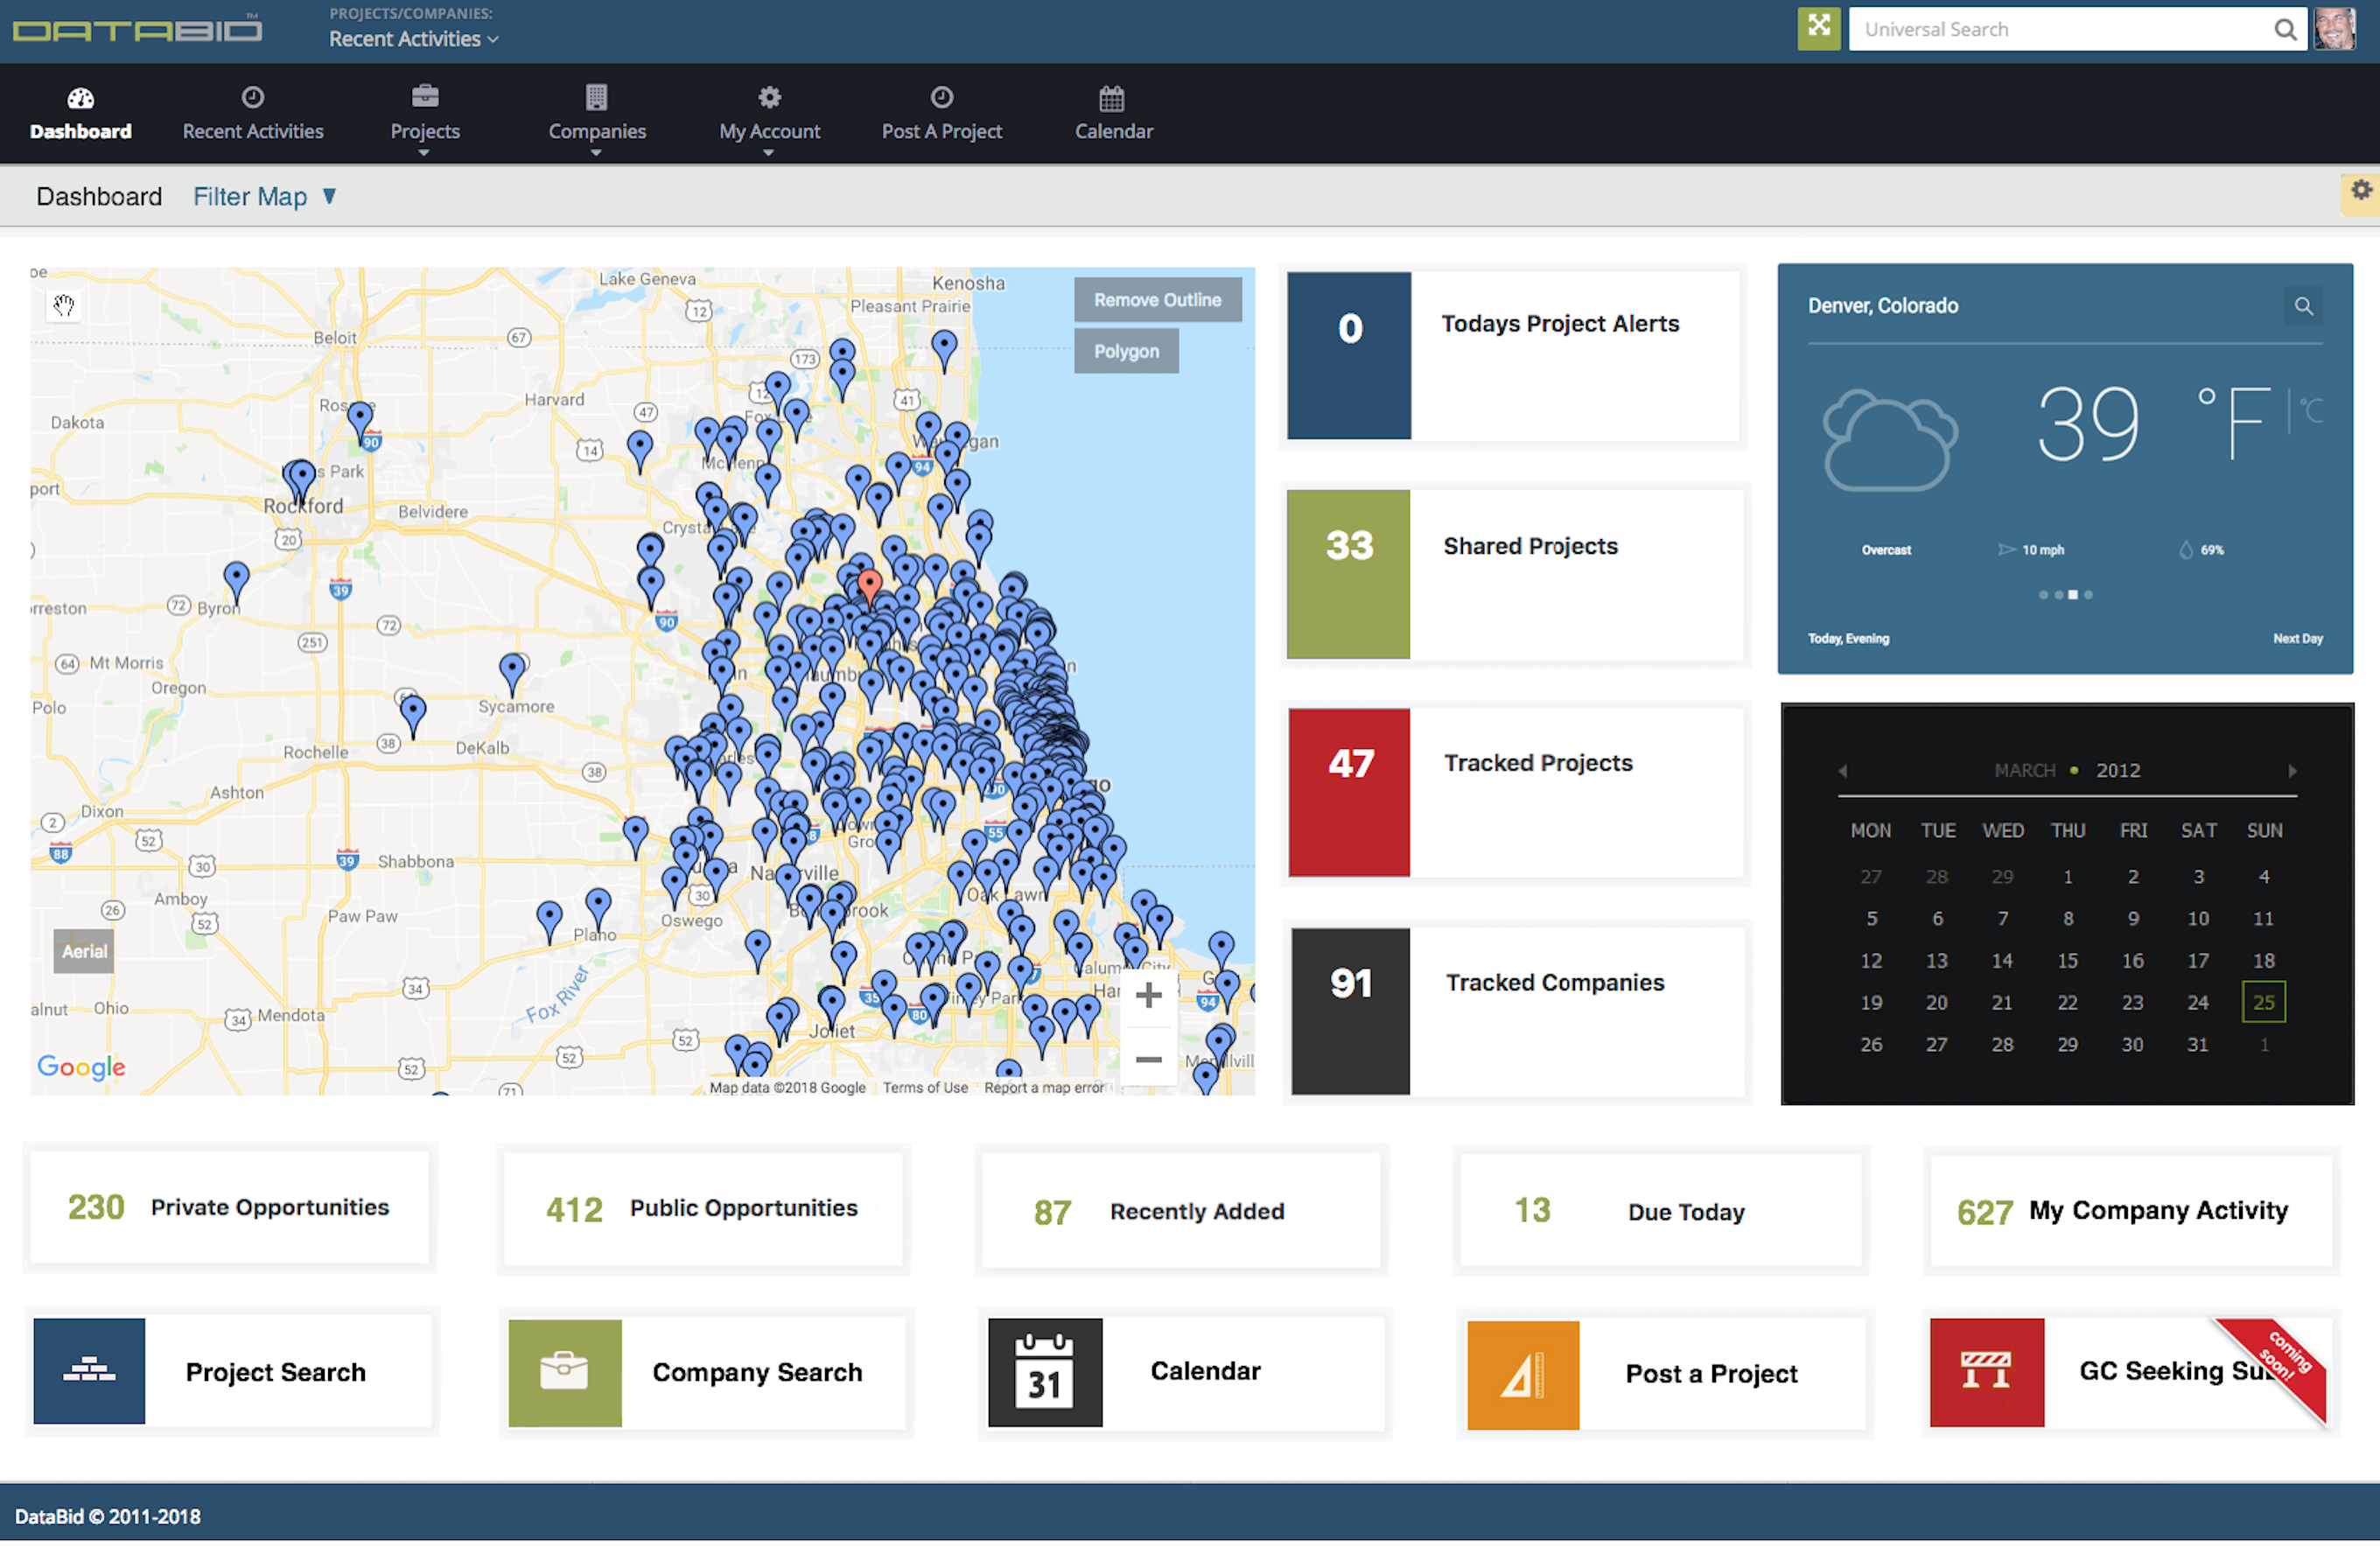Click the Calendar navigation icon
This screenshot has width=2380, height=1547.
[1112, 97]
